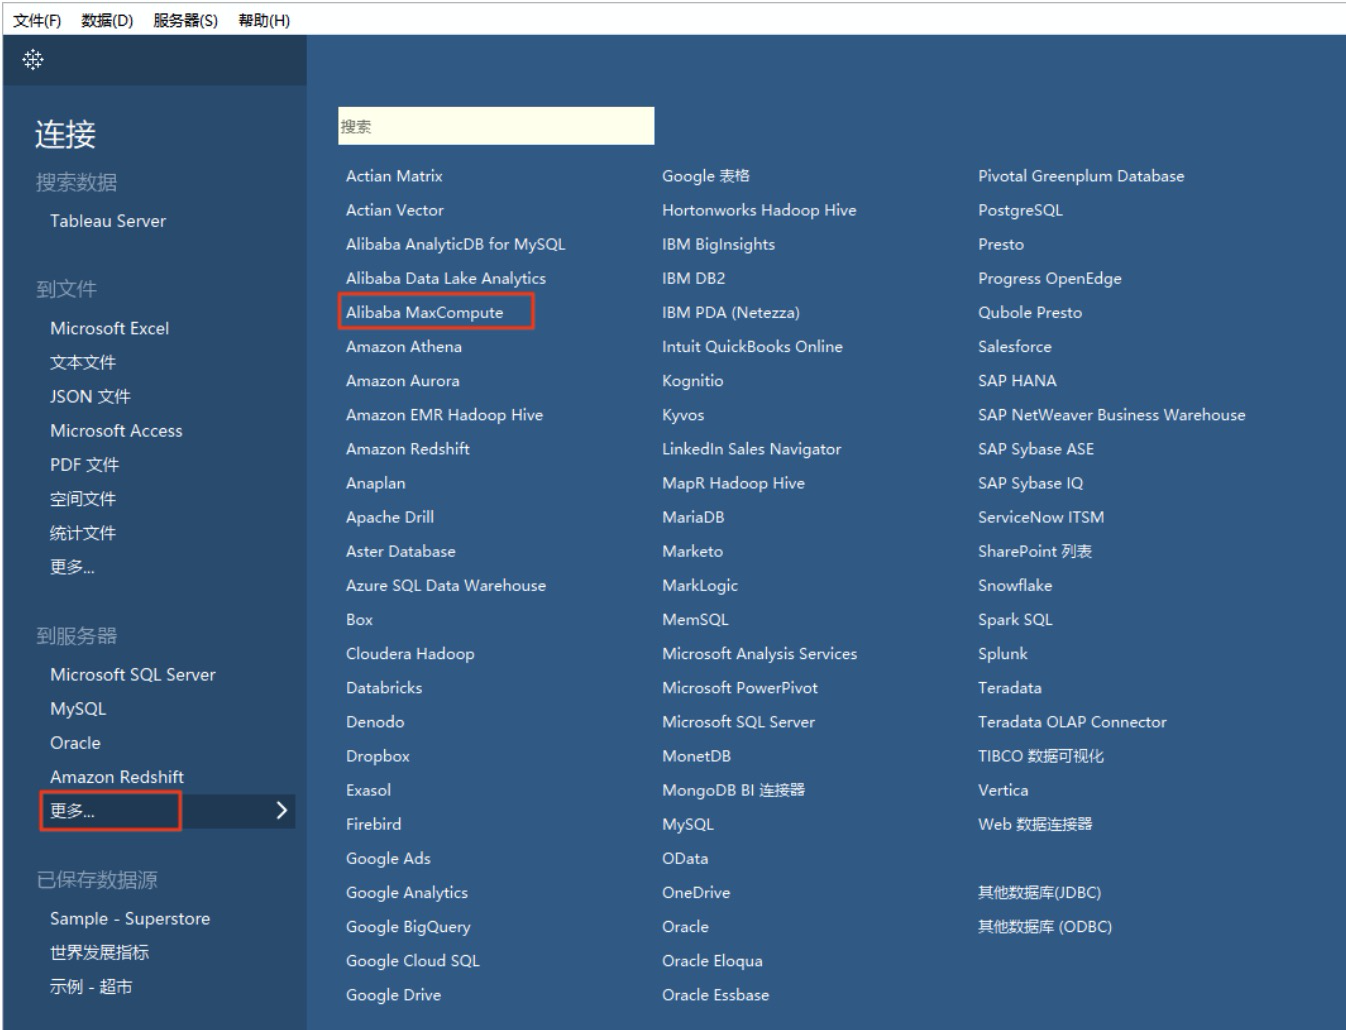
Task: Select Oracle in left sidebar
Action: (x=75, y=742)
